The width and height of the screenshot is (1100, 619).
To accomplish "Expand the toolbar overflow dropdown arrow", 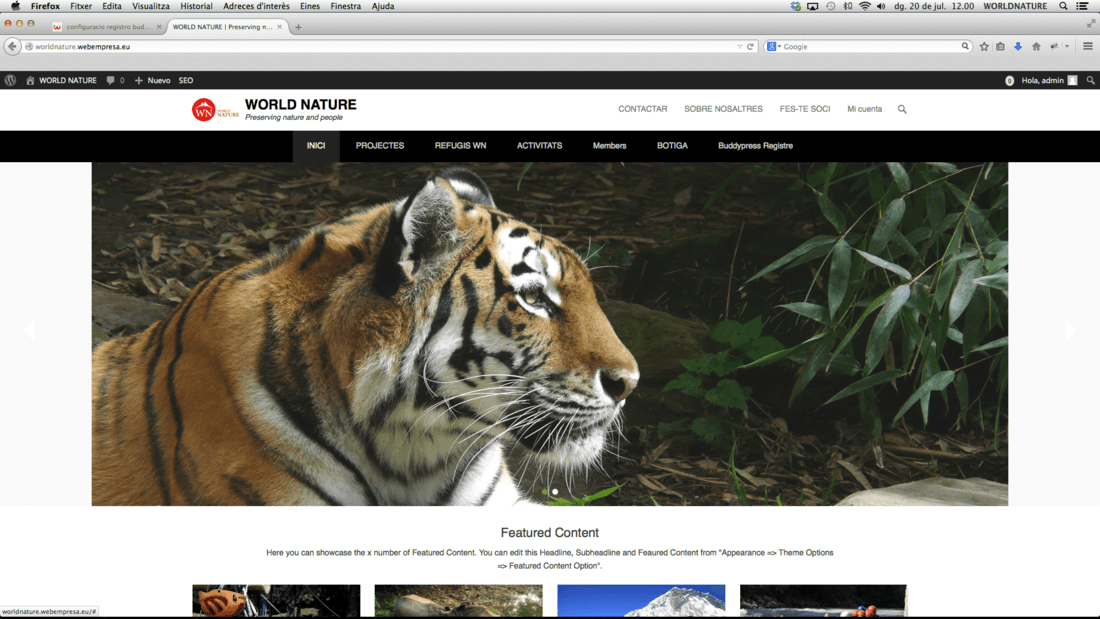I will [x=1067, y=46].
